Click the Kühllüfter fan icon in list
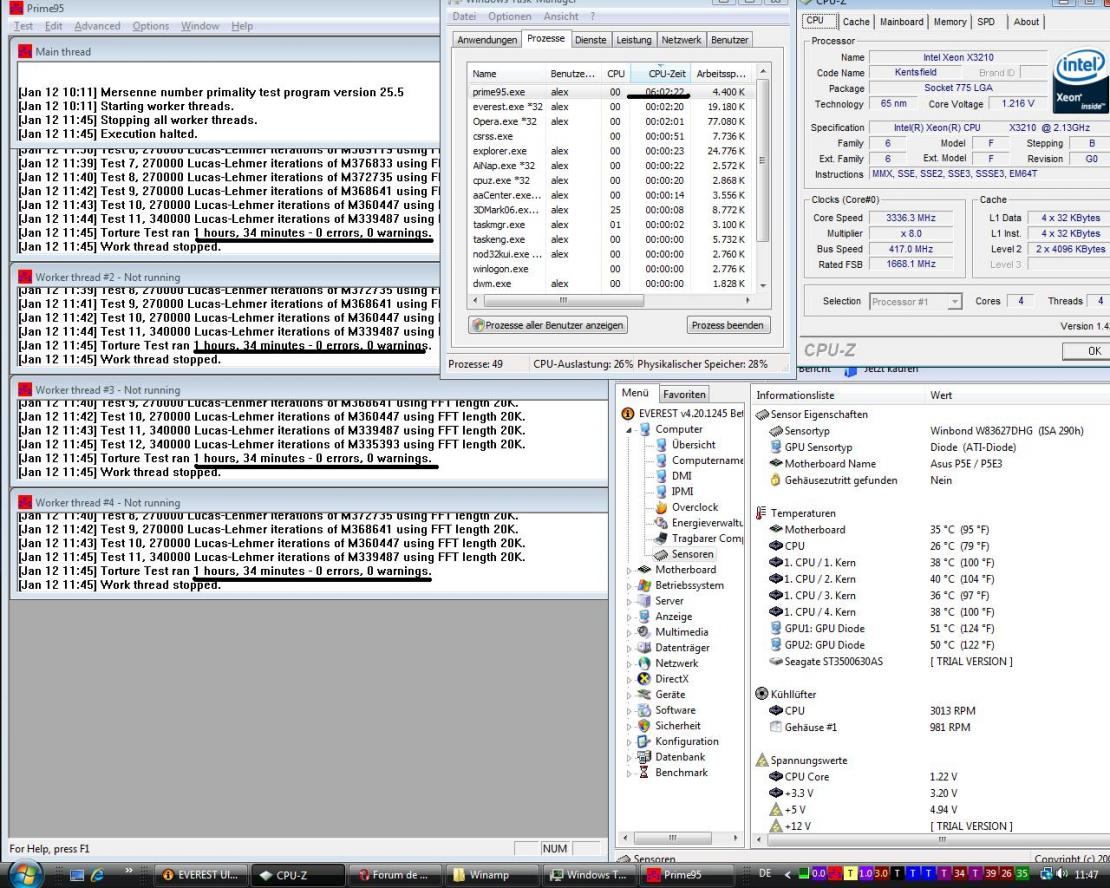Screen dimensions: 1110x888 (x=762, y=694)
